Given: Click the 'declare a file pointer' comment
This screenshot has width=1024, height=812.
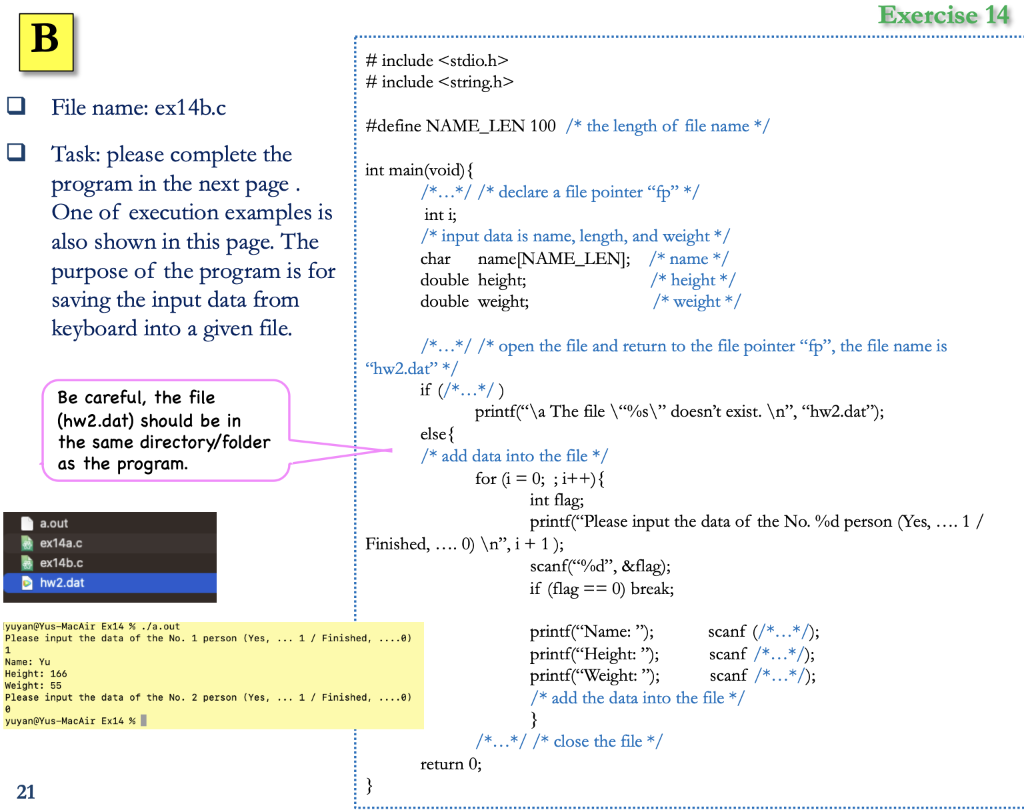Looking at the screenshot, I should tap(588, 192).
